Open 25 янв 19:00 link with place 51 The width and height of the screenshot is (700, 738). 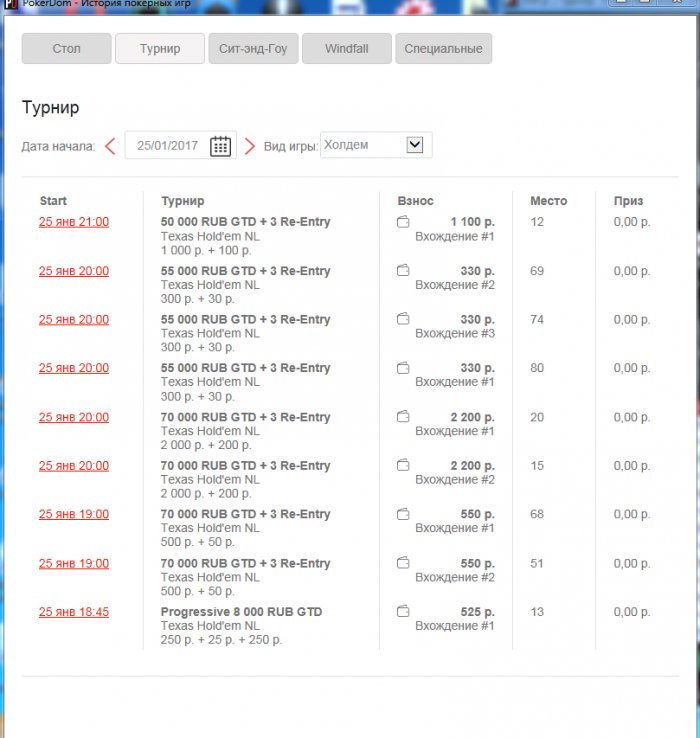pos(74,564)
